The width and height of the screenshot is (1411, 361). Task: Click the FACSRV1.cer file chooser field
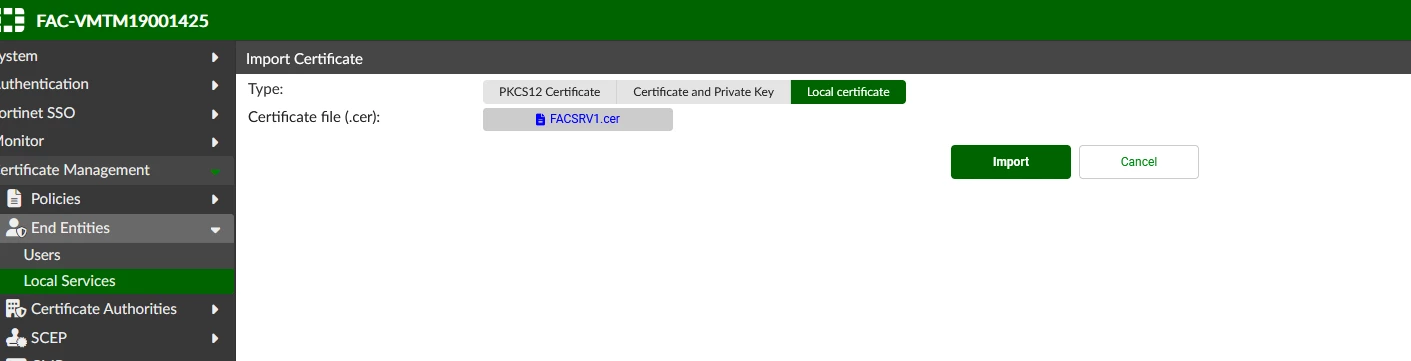(578, 119)
